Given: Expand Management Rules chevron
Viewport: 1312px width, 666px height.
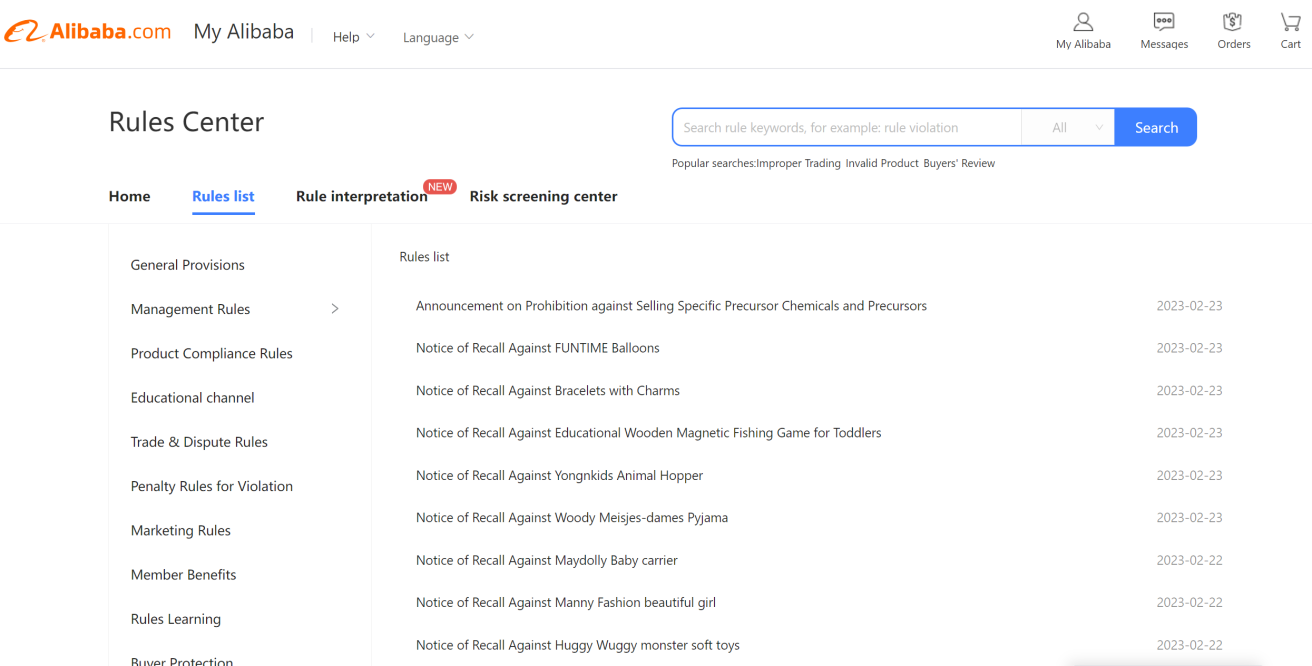Looking at the screenshot, I should click(x=335, y=309).
